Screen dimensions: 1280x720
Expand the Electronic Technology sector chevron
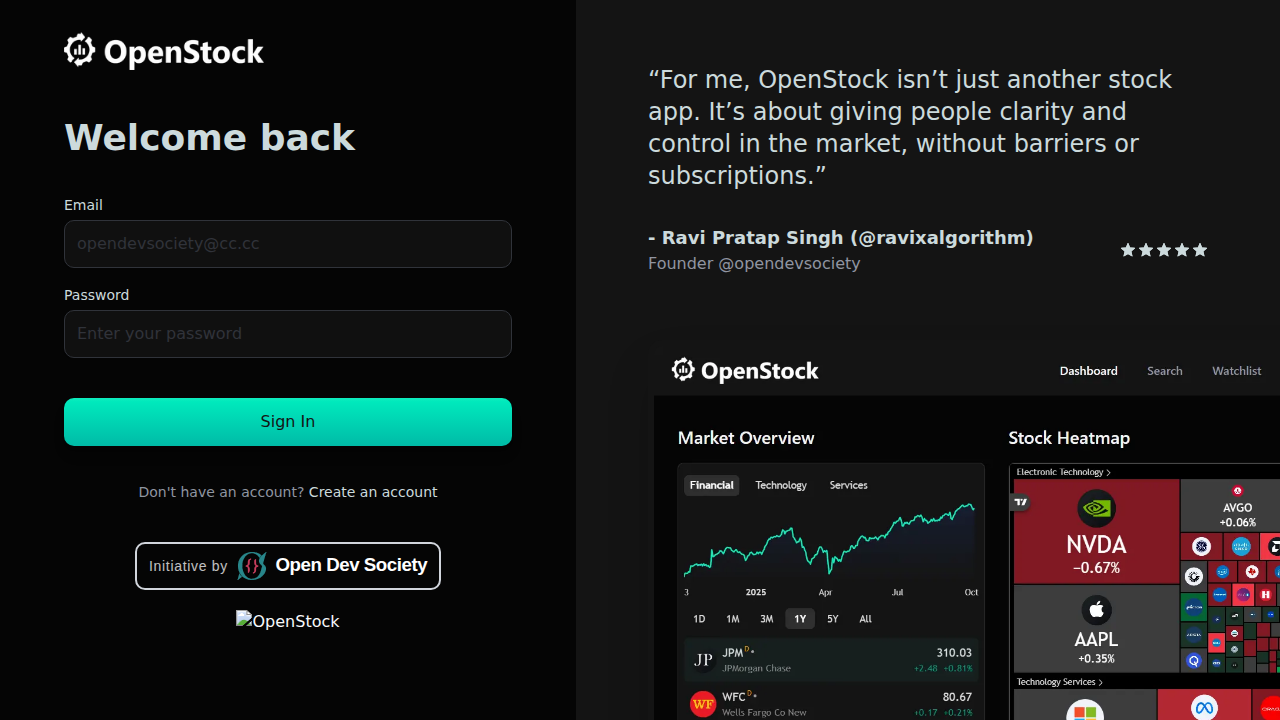click(1108, 472)
